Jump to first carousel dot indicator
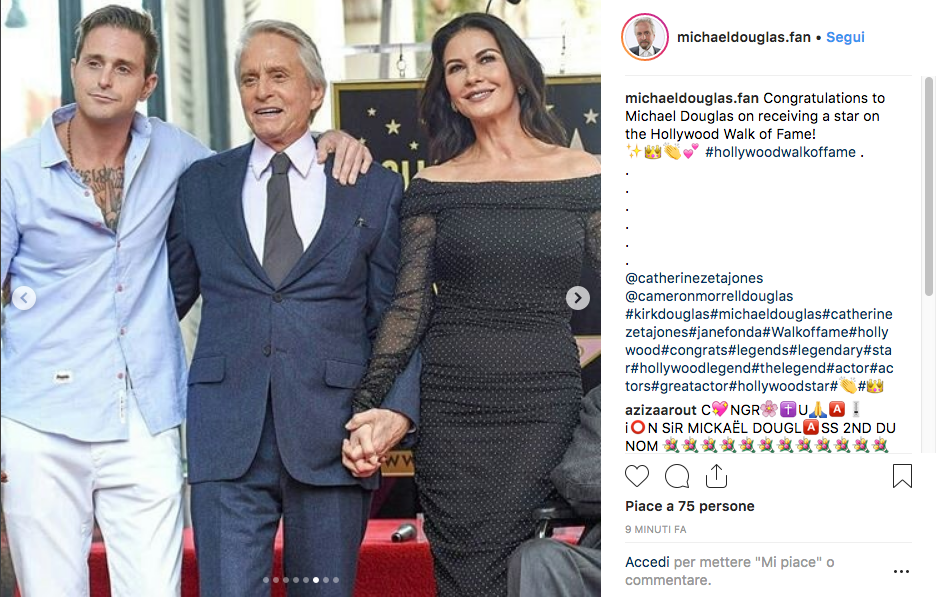 coord(266,580)
